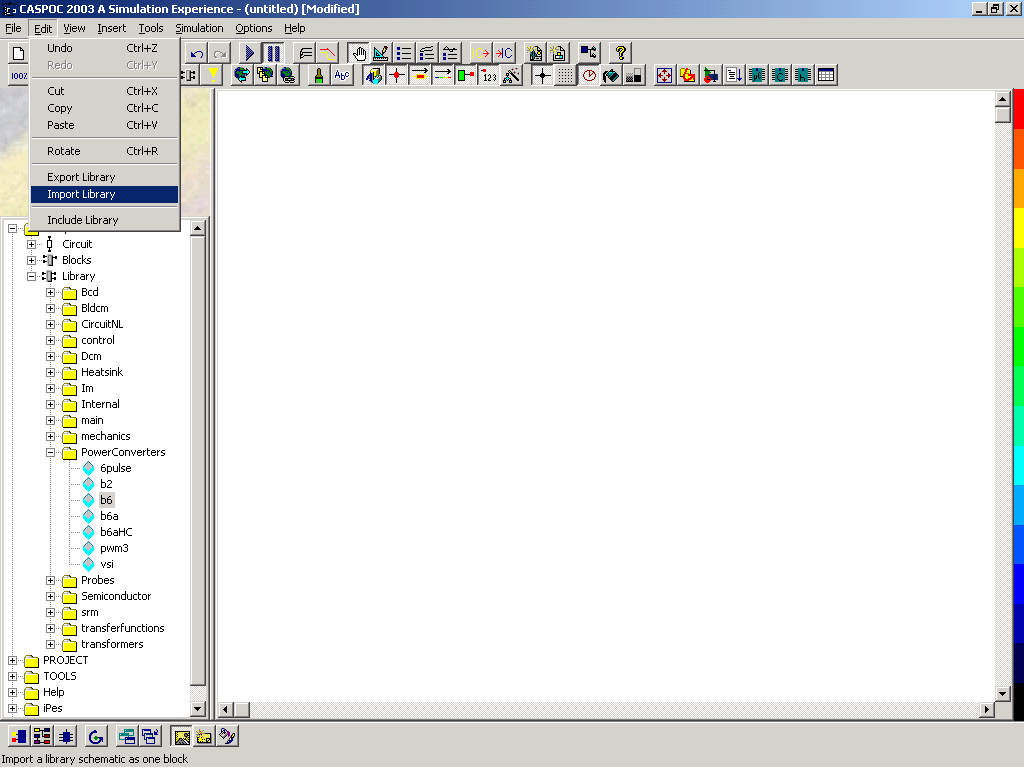
Task: Click the tree panel scroll down arrow
Action: click(x=198, y=709)
